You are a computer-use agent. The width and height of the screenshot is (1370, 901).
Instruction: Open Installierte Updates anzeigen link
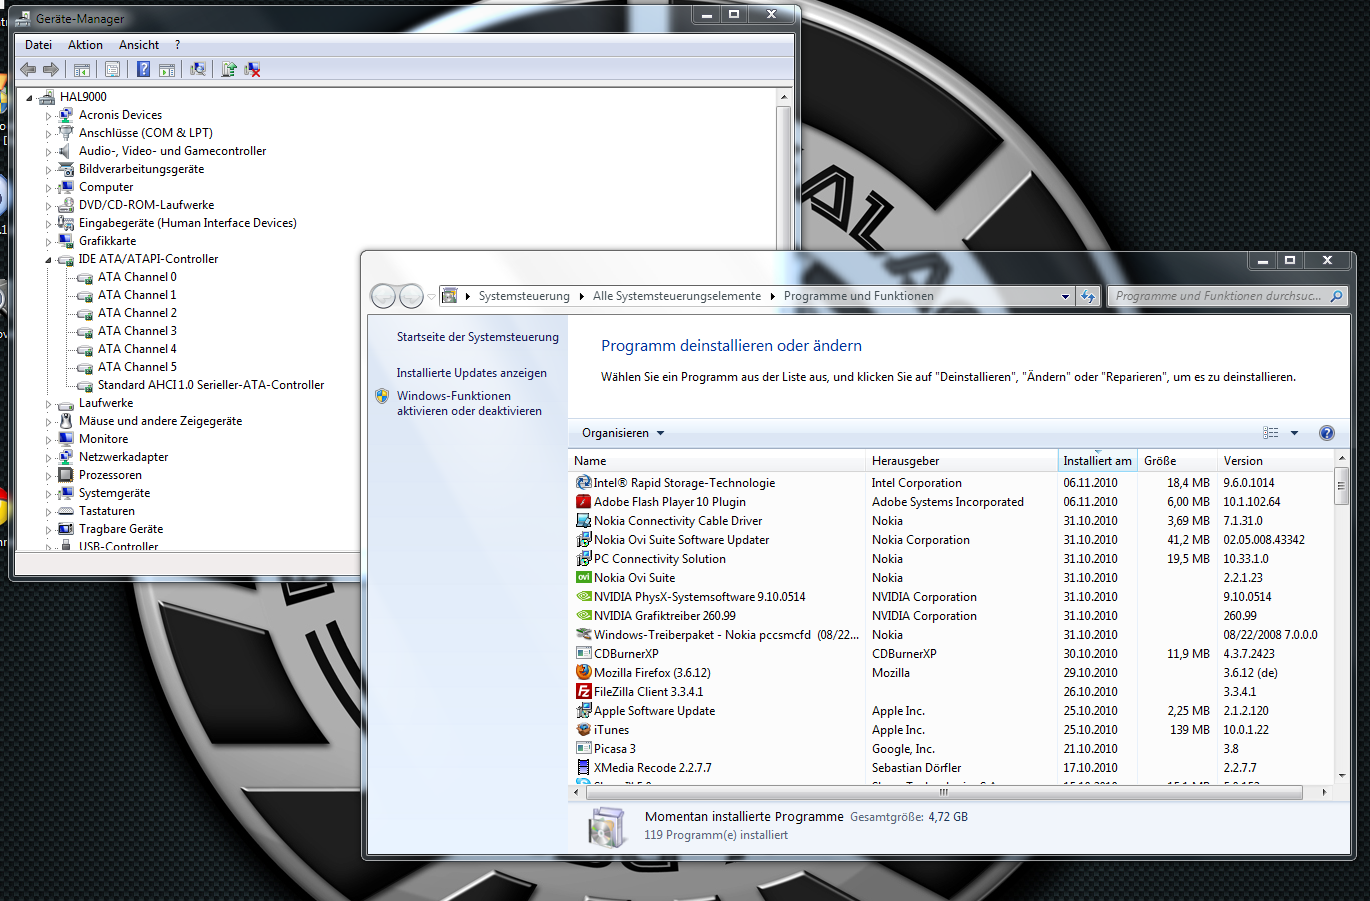[x=472, y=373]
